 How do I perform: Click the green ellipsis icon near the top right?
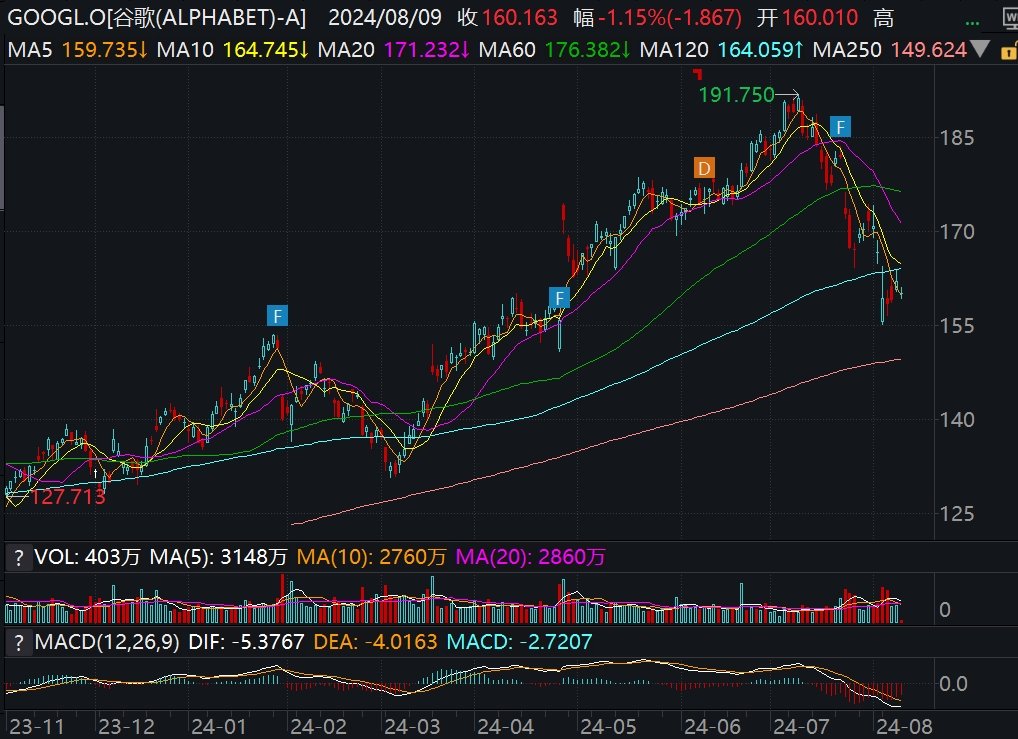[972, 23]
